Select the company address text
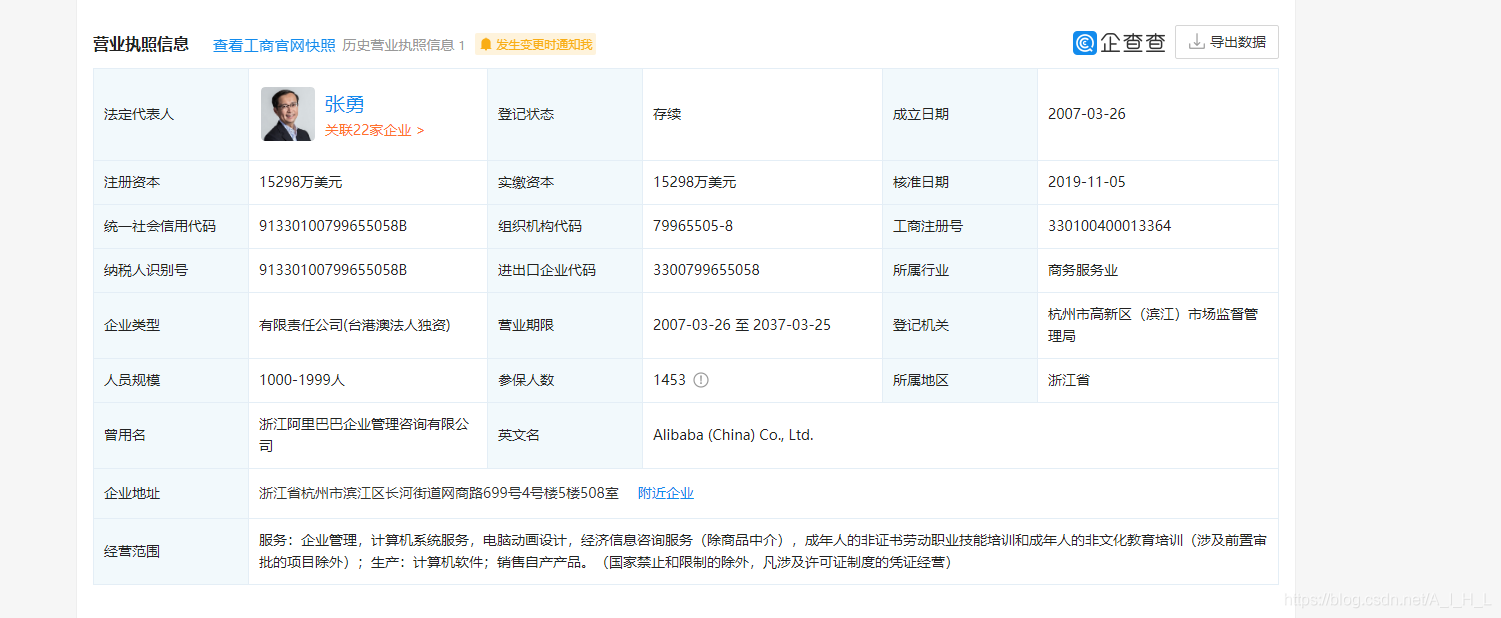This screenshot has height=618, width=1501. 439,493
